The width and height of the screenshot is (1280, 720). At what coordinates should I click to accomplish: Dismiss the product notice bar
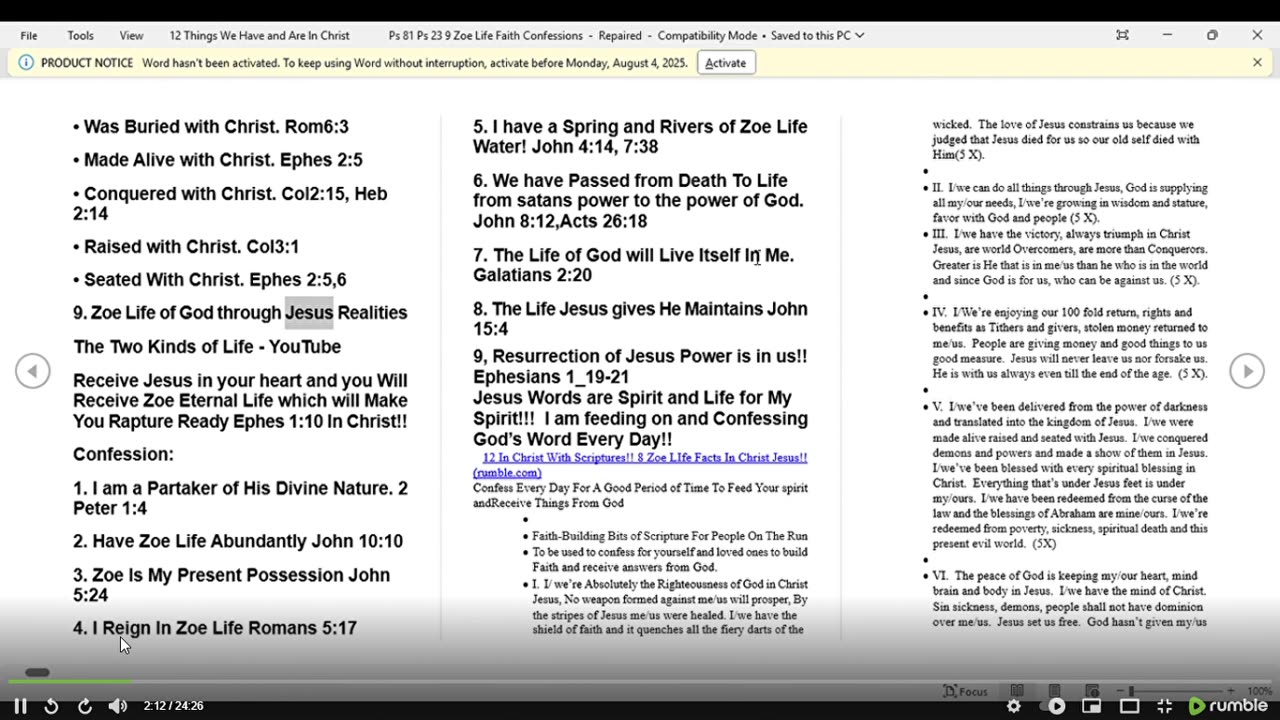click(x=1257, y=62)
